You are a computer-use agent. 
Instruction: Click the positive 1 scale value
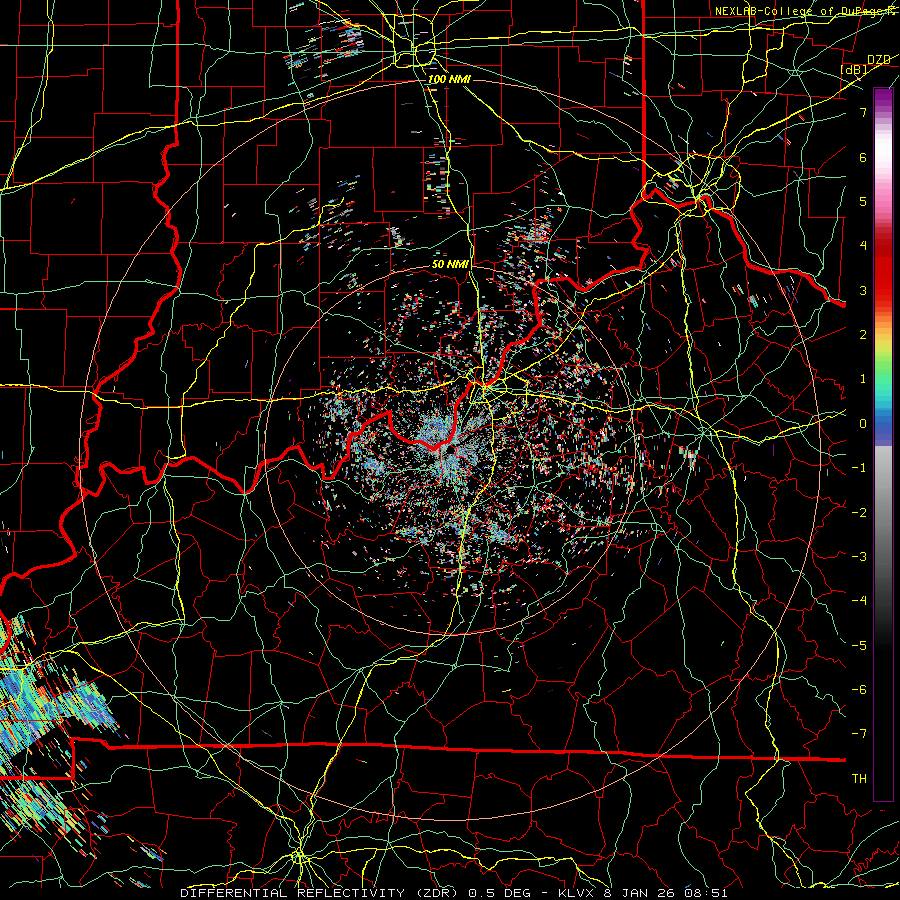[863, 379]
